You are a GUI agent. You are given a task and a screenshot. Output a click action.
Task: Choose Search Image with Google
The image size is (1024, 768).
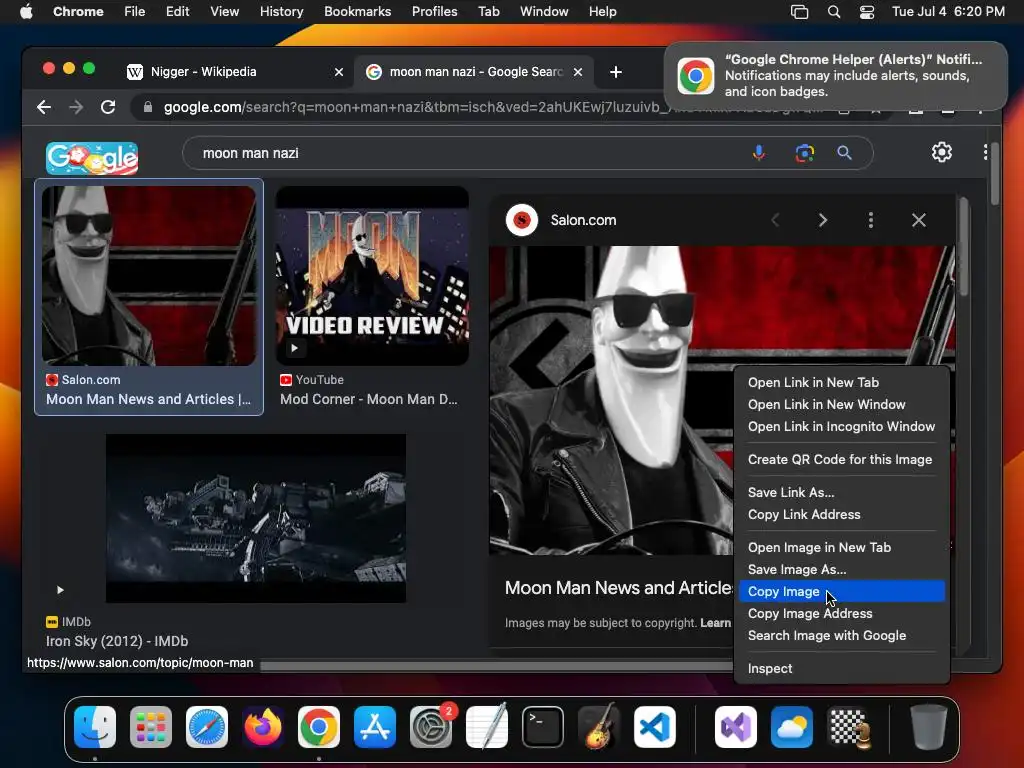coord(842,635)
